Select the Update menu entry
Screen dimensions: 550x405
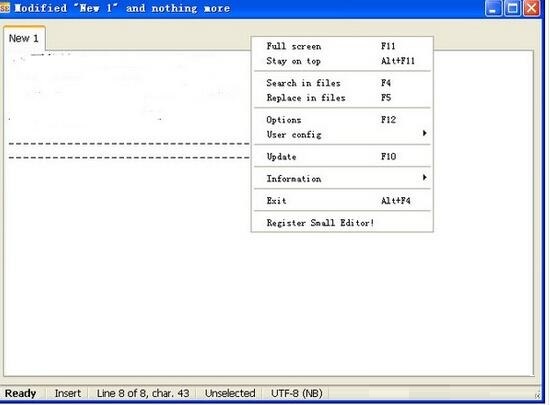342,157
